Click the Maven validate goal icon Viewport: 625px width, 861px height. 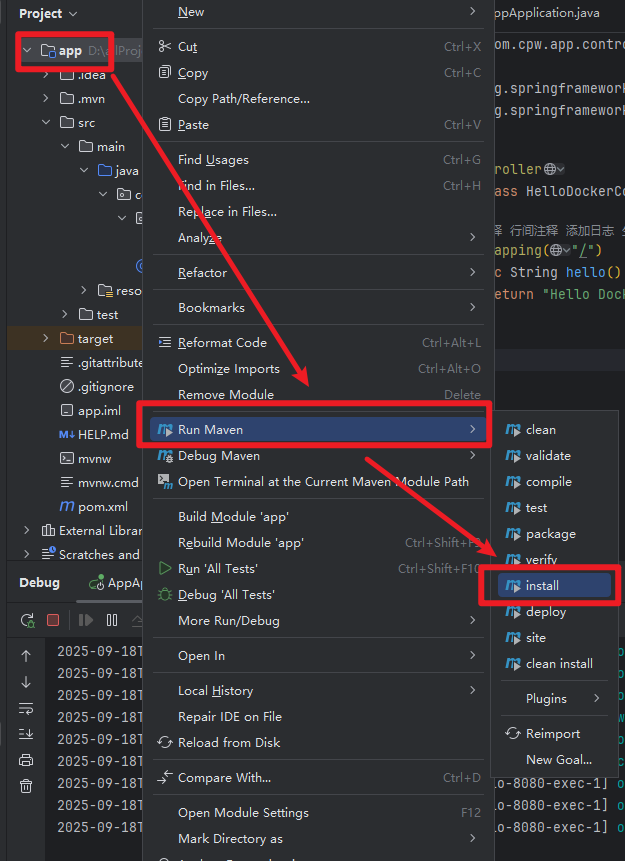click(x=512, y=455)
